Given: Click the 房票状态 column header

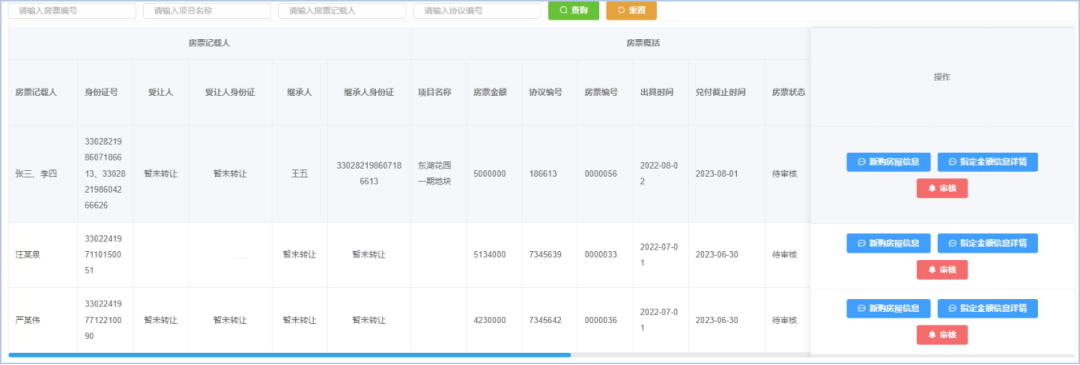Looking at the screenshot, I should pyautogui.click(x=789, y=92).
